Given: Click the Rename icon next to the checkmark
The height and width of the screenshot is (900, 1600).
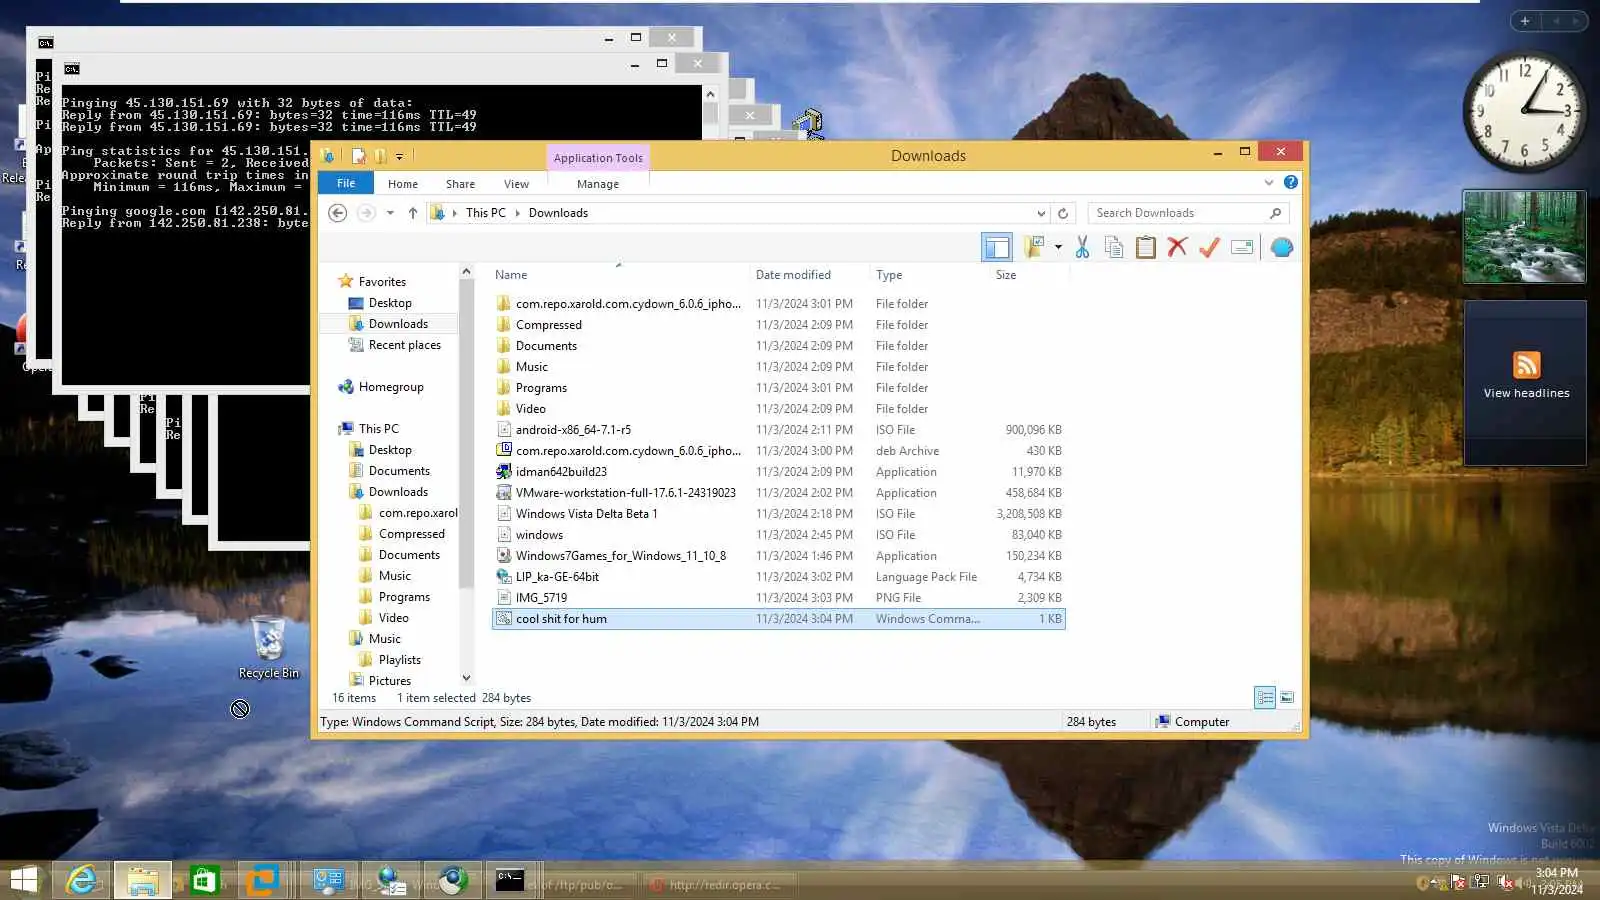Looking at the screenshot, I should (x=1242, y=247).
